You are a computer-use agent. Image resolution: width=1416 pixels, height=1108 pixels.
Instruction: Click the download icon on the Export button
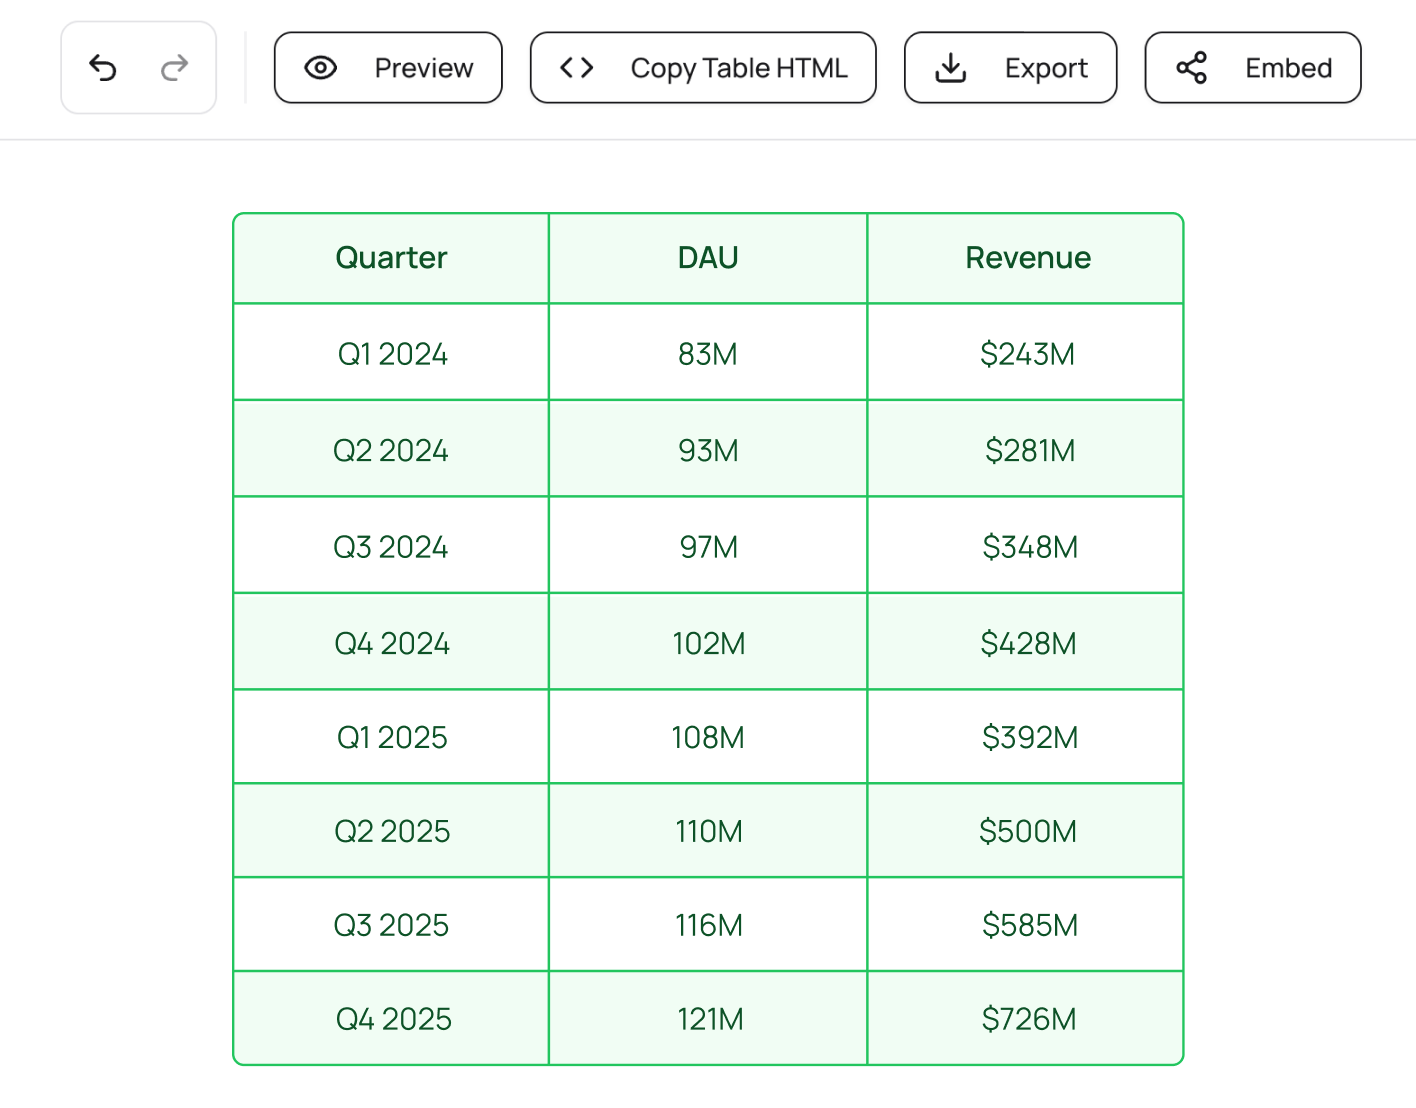pyautogui.click(x=949, y=67)
